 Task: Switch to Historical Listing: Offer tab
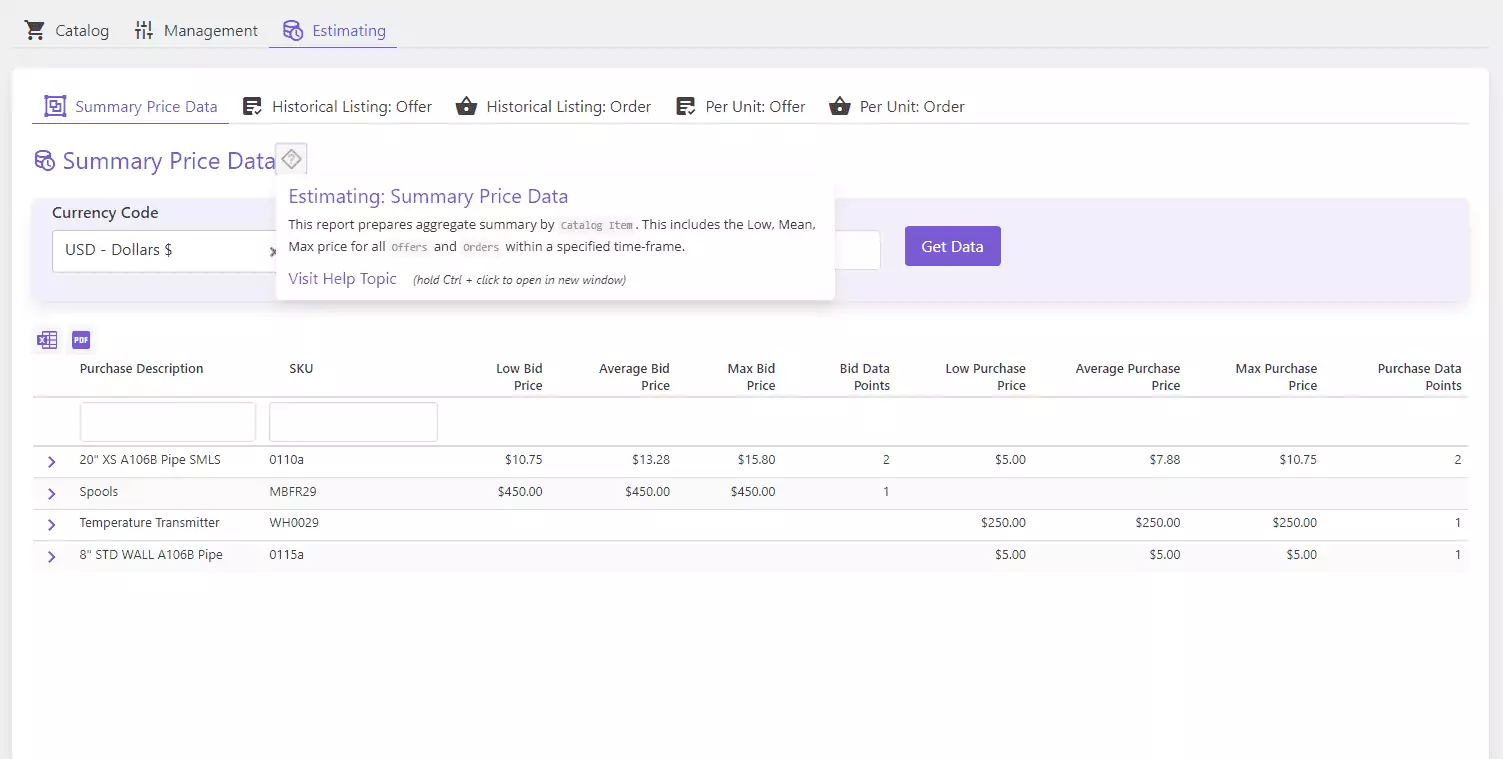click(x=337, y=107)
